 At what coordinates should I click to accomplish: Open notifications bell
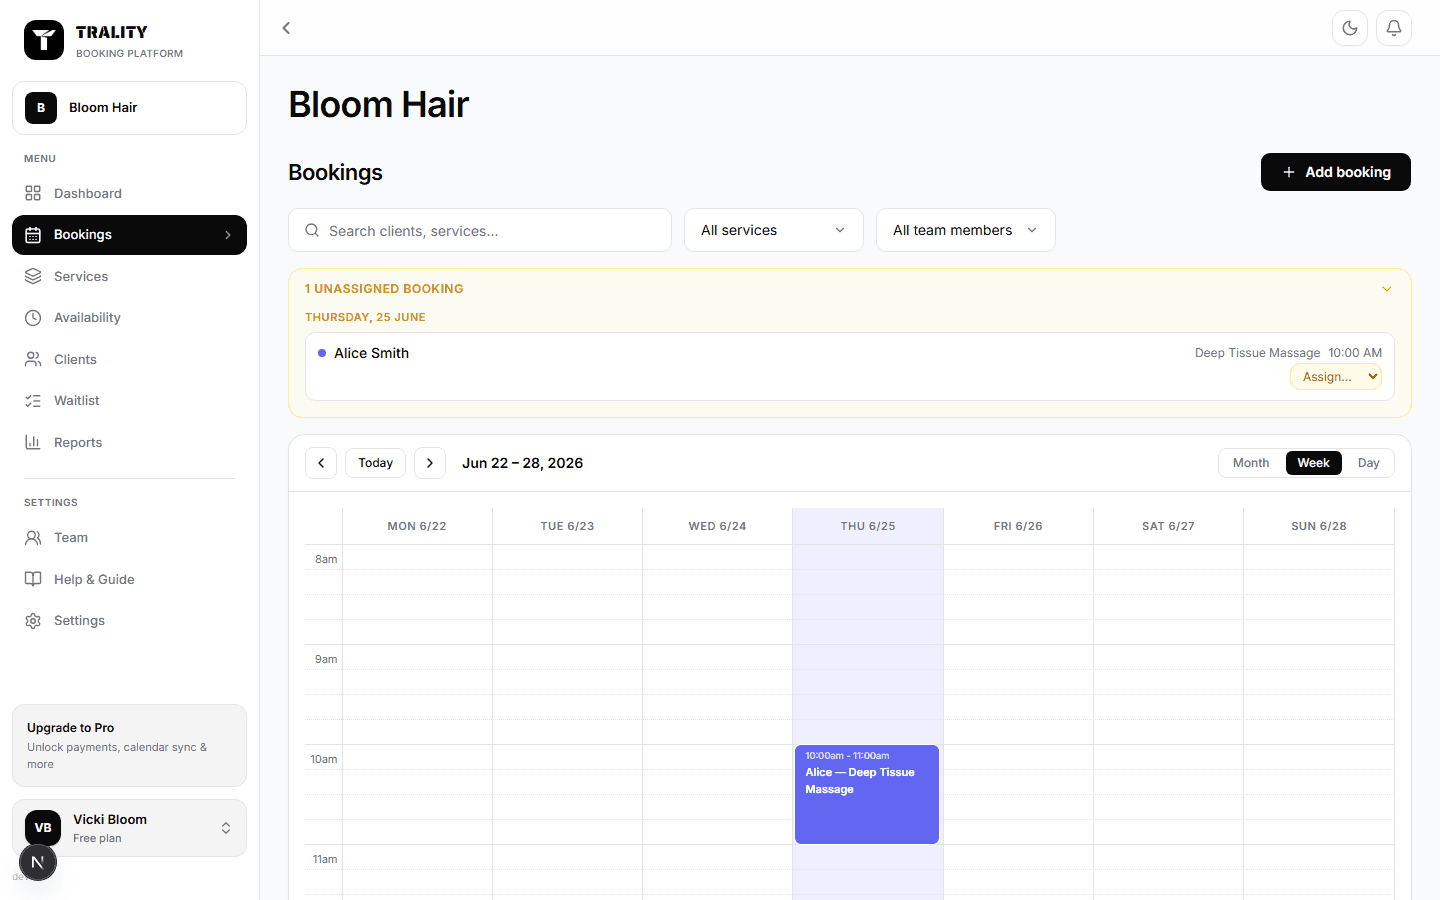[1394, 28]
